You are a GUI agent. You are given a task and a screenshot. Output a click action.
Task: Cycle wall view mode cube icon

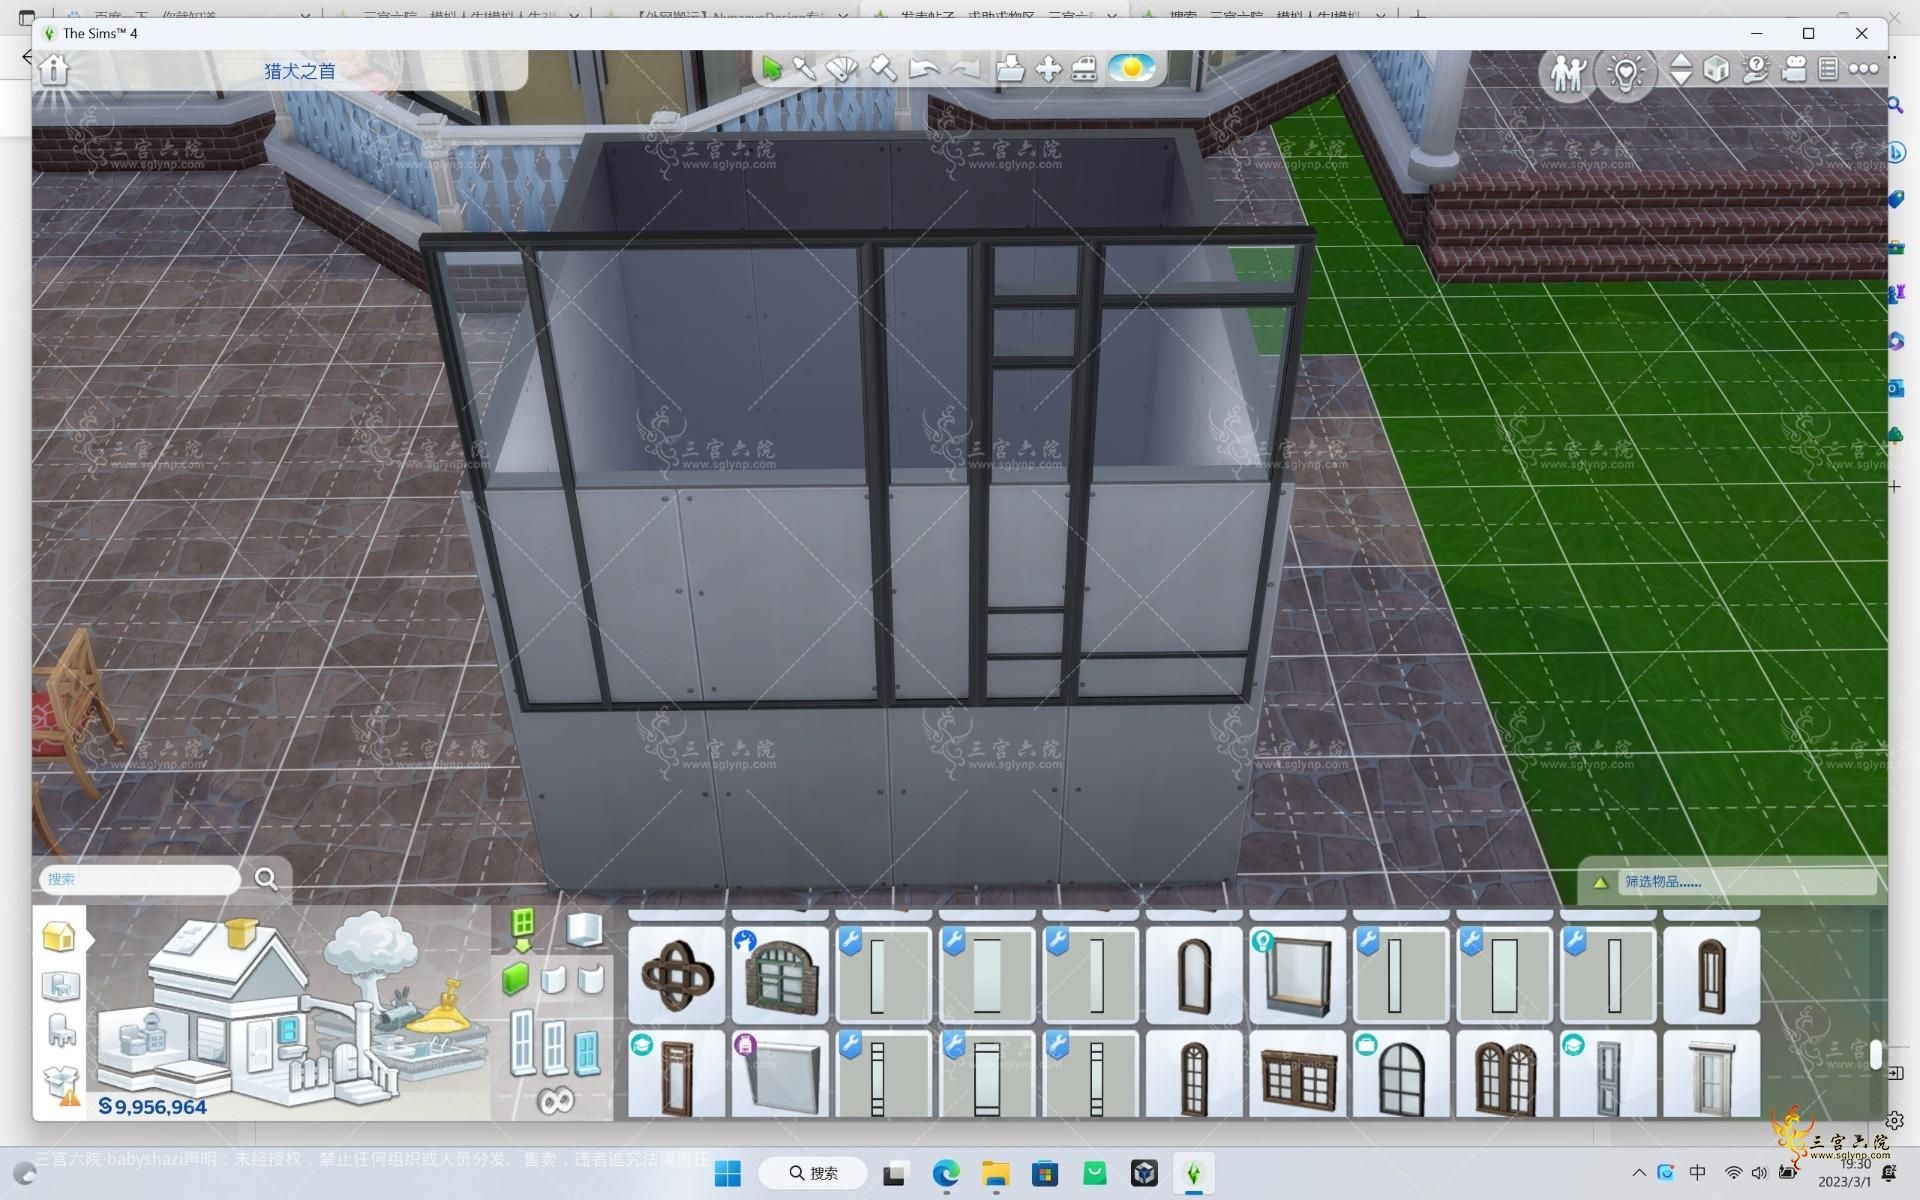(x=1716, y=69)
